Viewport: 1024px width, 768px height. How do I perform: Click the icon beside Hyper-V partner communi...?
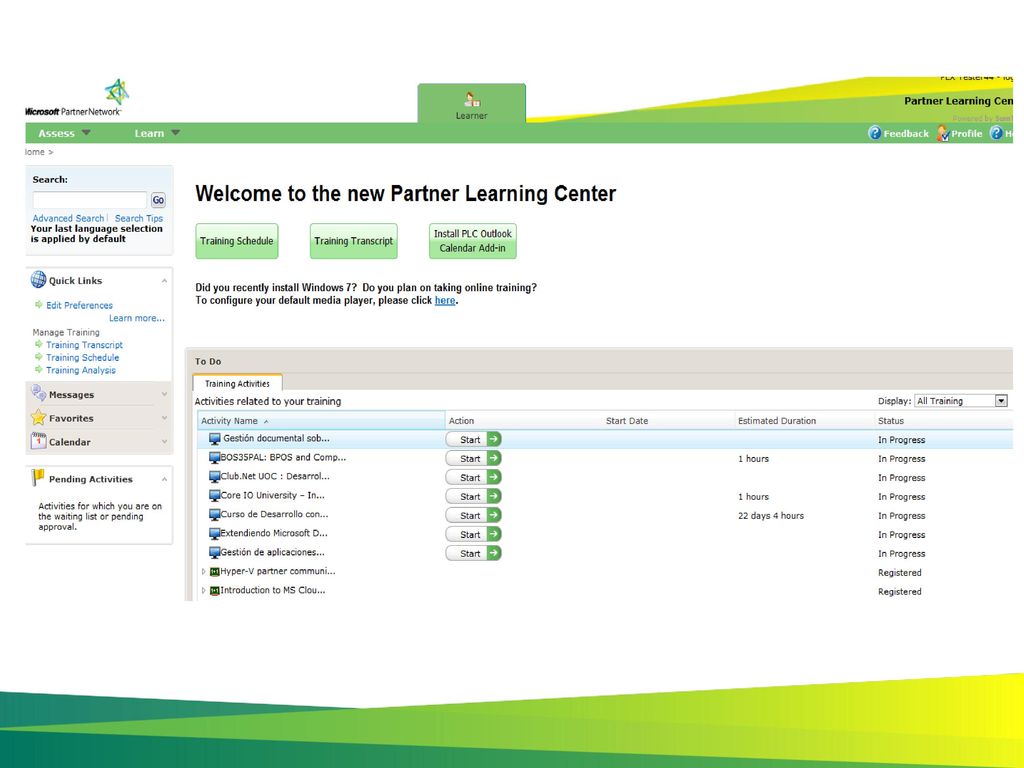(x=214, y=571)
